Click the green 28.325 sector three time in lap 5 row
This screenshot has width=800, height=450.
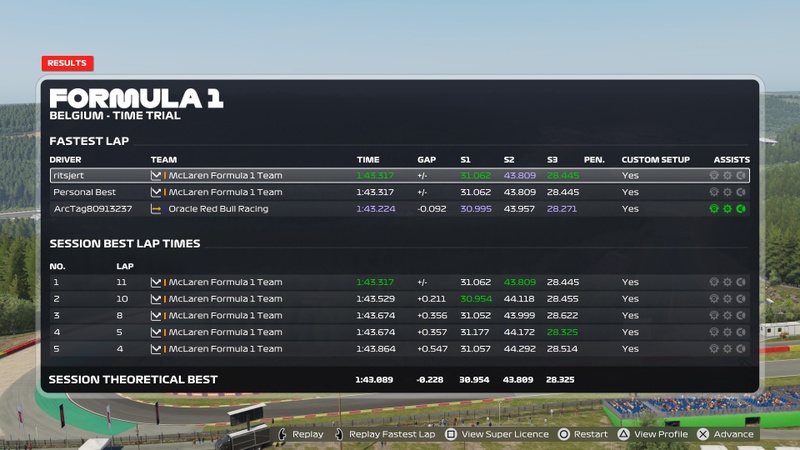562,332
